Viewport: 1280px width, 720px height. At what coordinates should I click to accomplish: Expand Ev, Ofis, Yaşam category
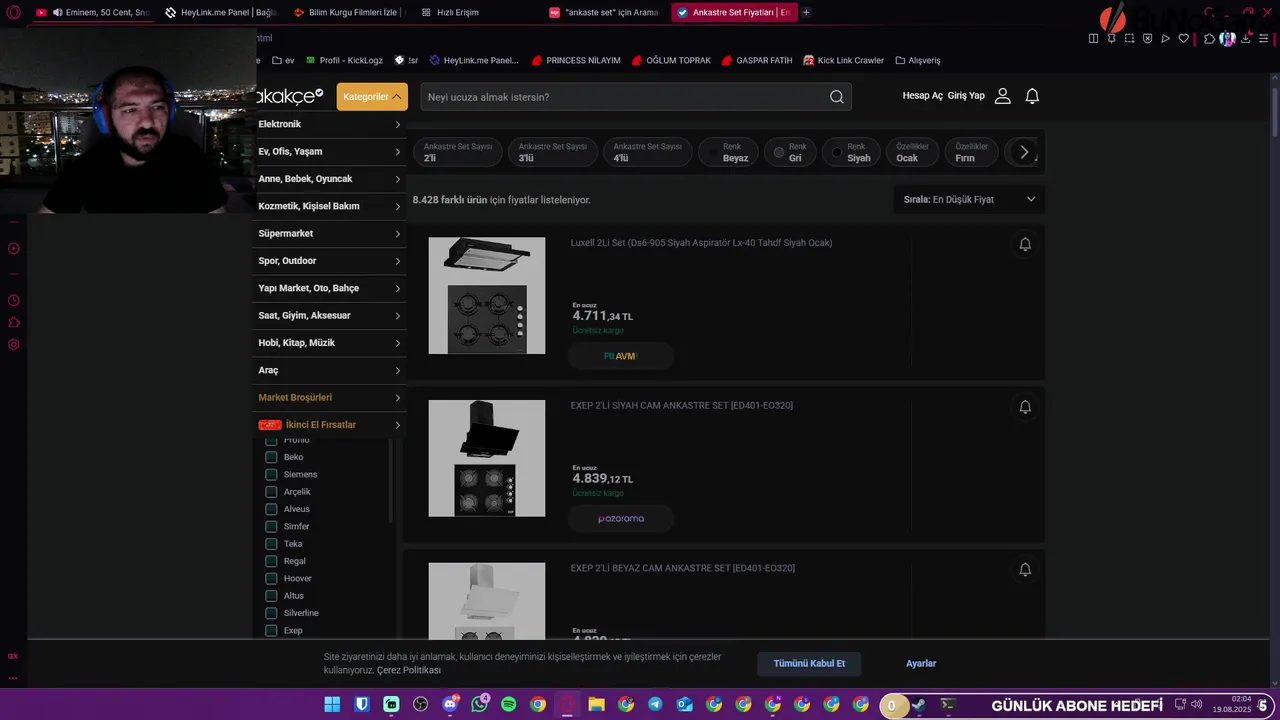pyautogui.click(x=329, y=151)
